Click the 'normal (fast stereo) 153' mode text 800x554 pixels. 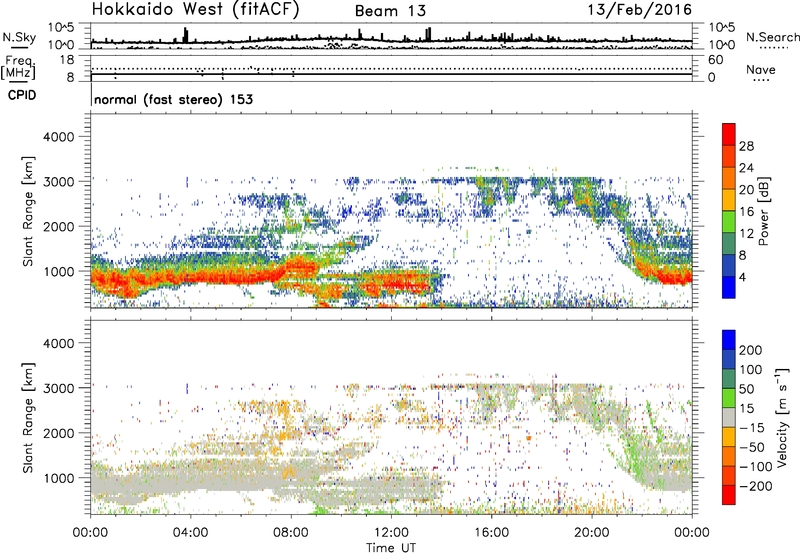coord(173,99)
